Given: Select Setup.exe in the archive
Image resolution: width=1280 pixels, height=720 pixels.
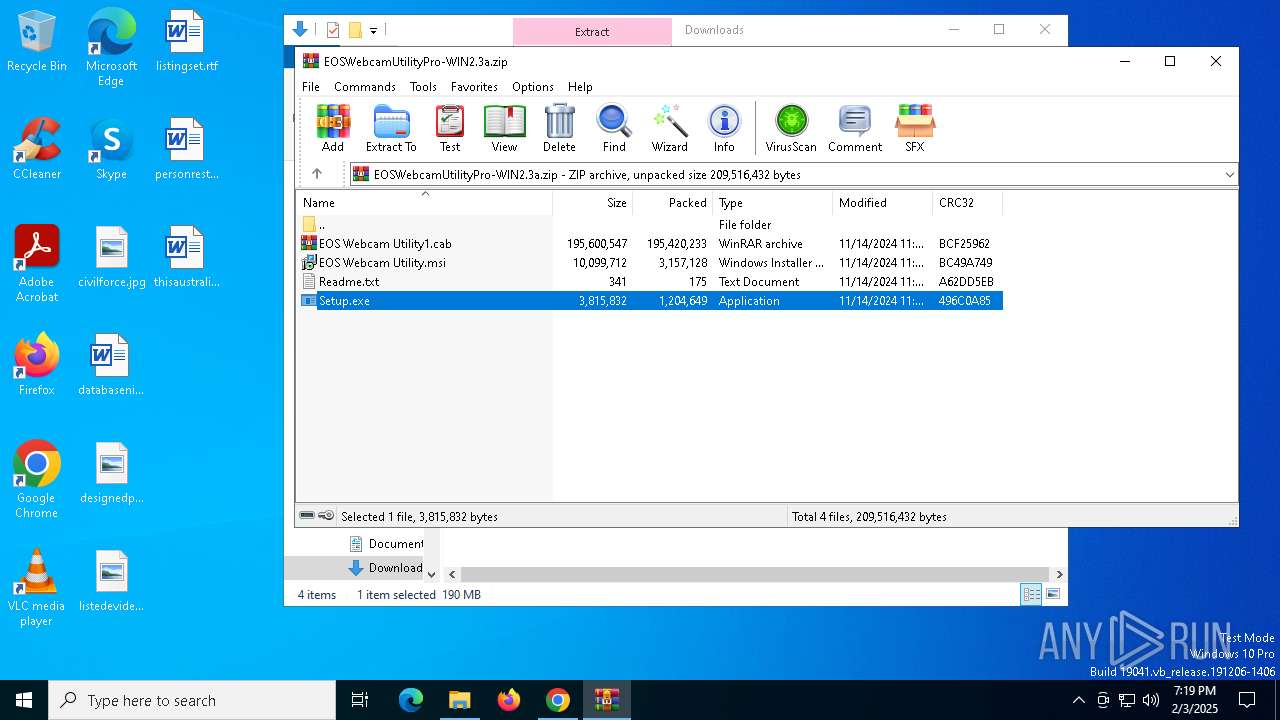Looking at the screenshot, I should click(x=650, y=301).
